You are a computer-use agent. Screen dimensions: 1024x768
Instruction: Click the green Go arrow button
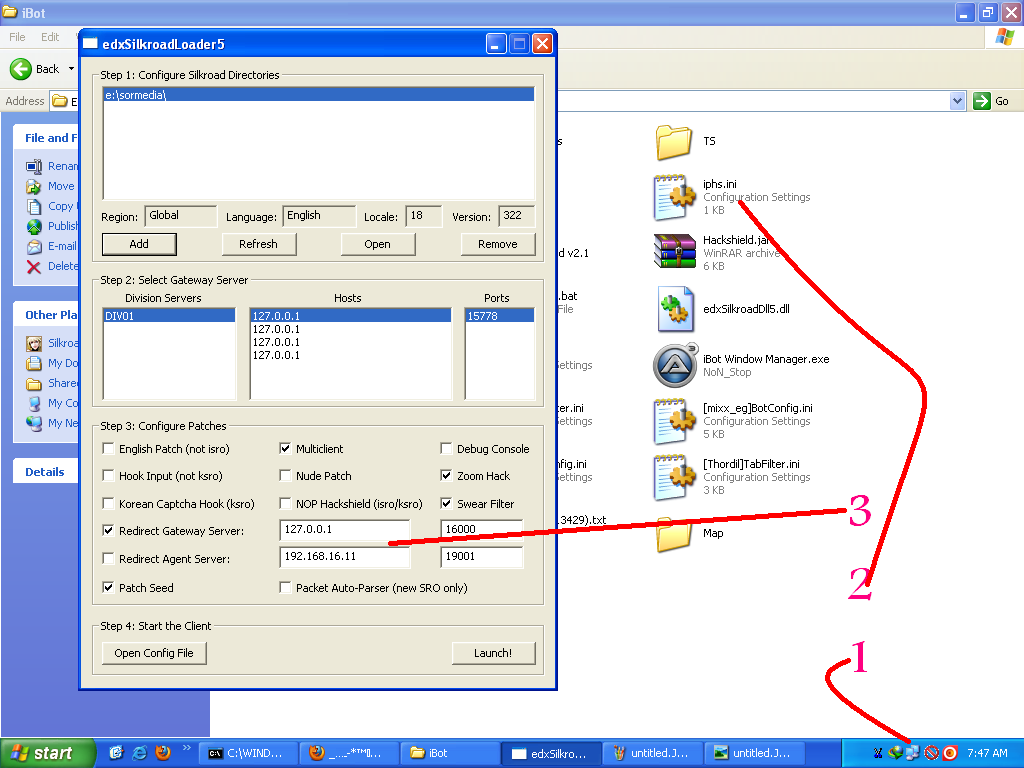coord(982,101)
